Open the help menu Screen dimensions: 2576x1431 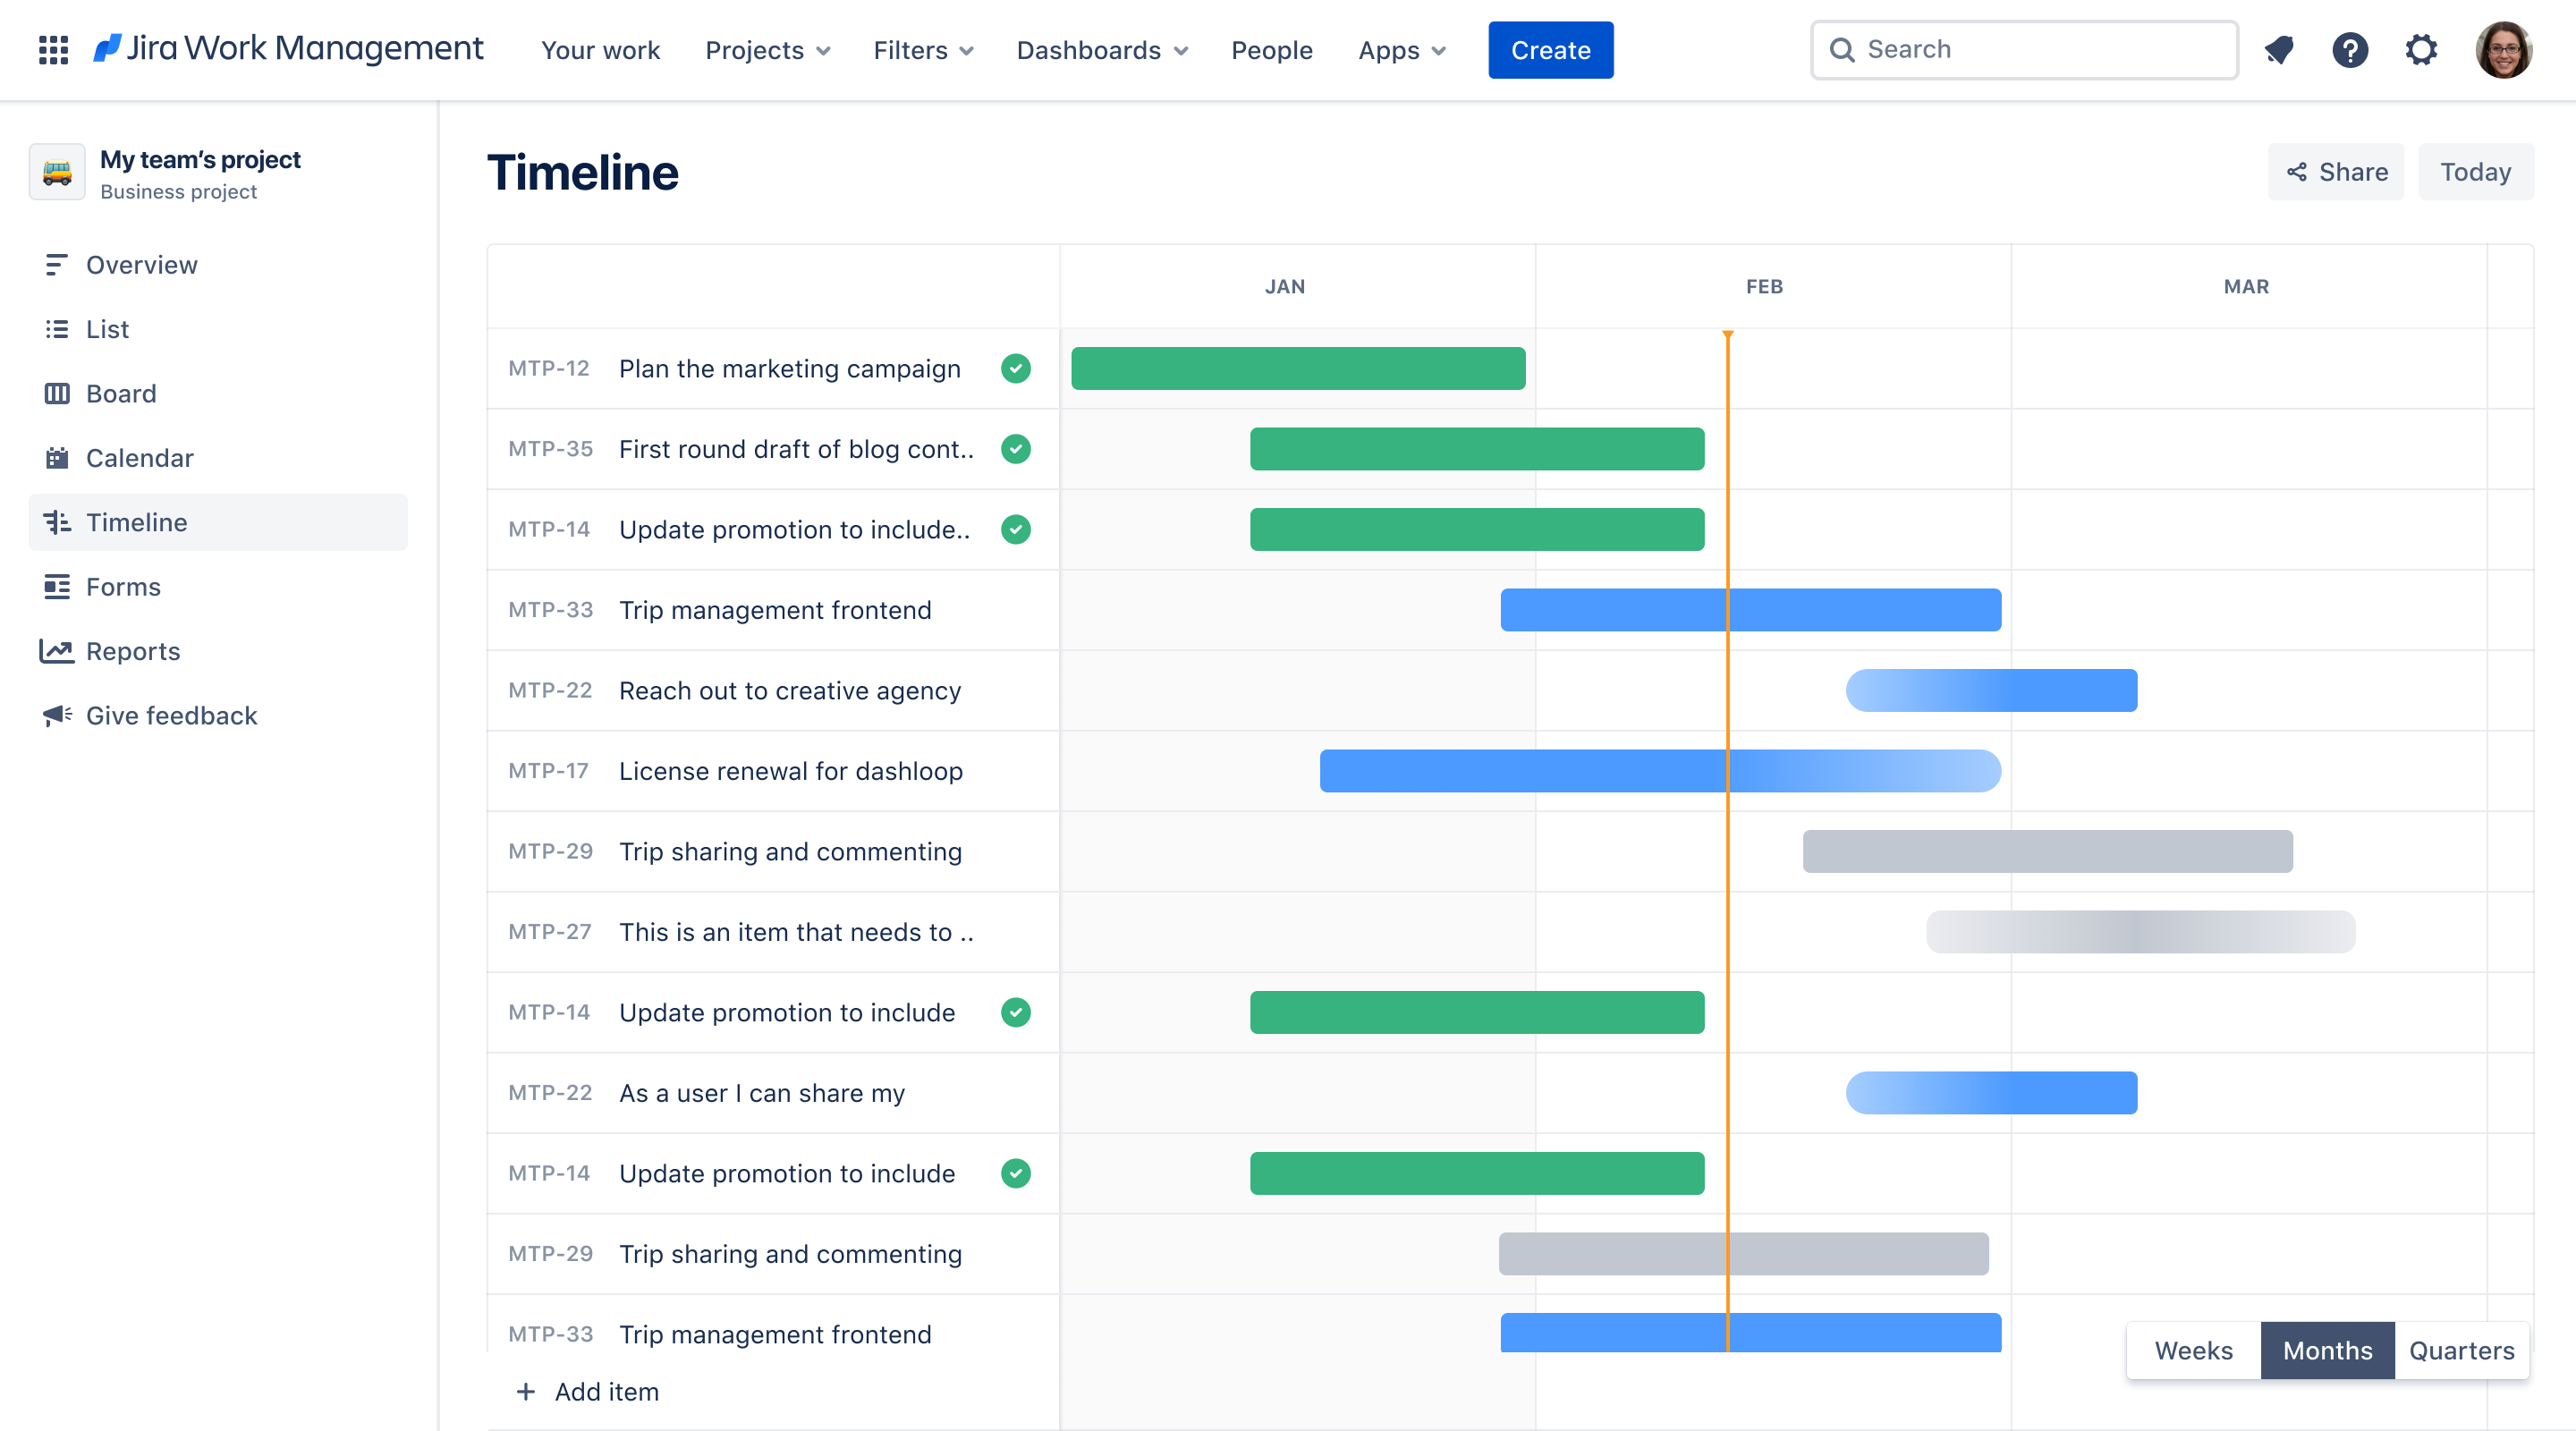2351,50
